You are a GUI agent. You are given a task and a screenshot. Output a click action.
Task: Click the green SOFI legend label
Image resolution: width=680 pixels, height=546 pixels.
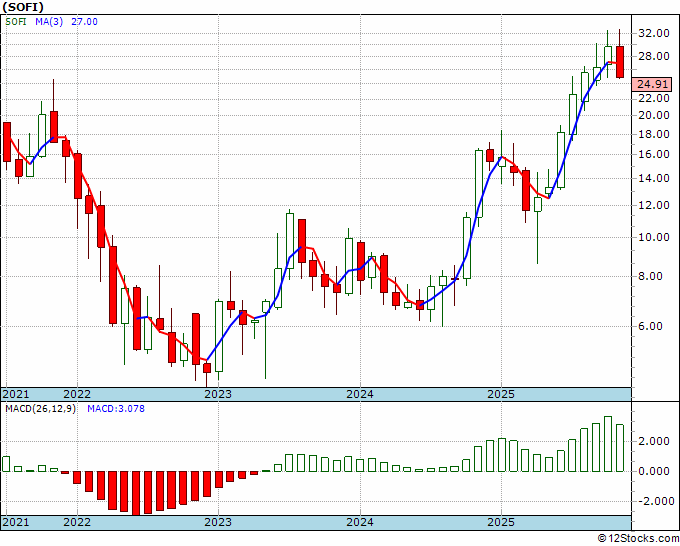pos(16,21)
